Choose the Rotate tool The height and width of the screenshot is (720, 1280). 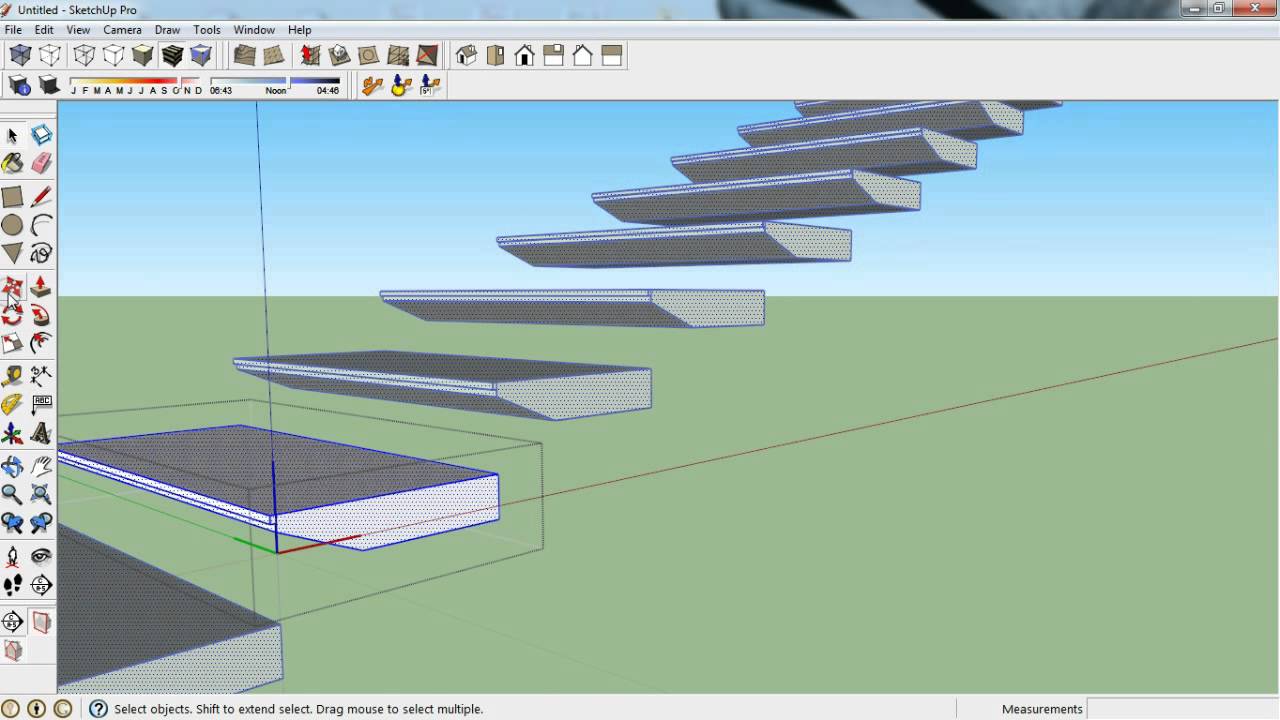12,315
